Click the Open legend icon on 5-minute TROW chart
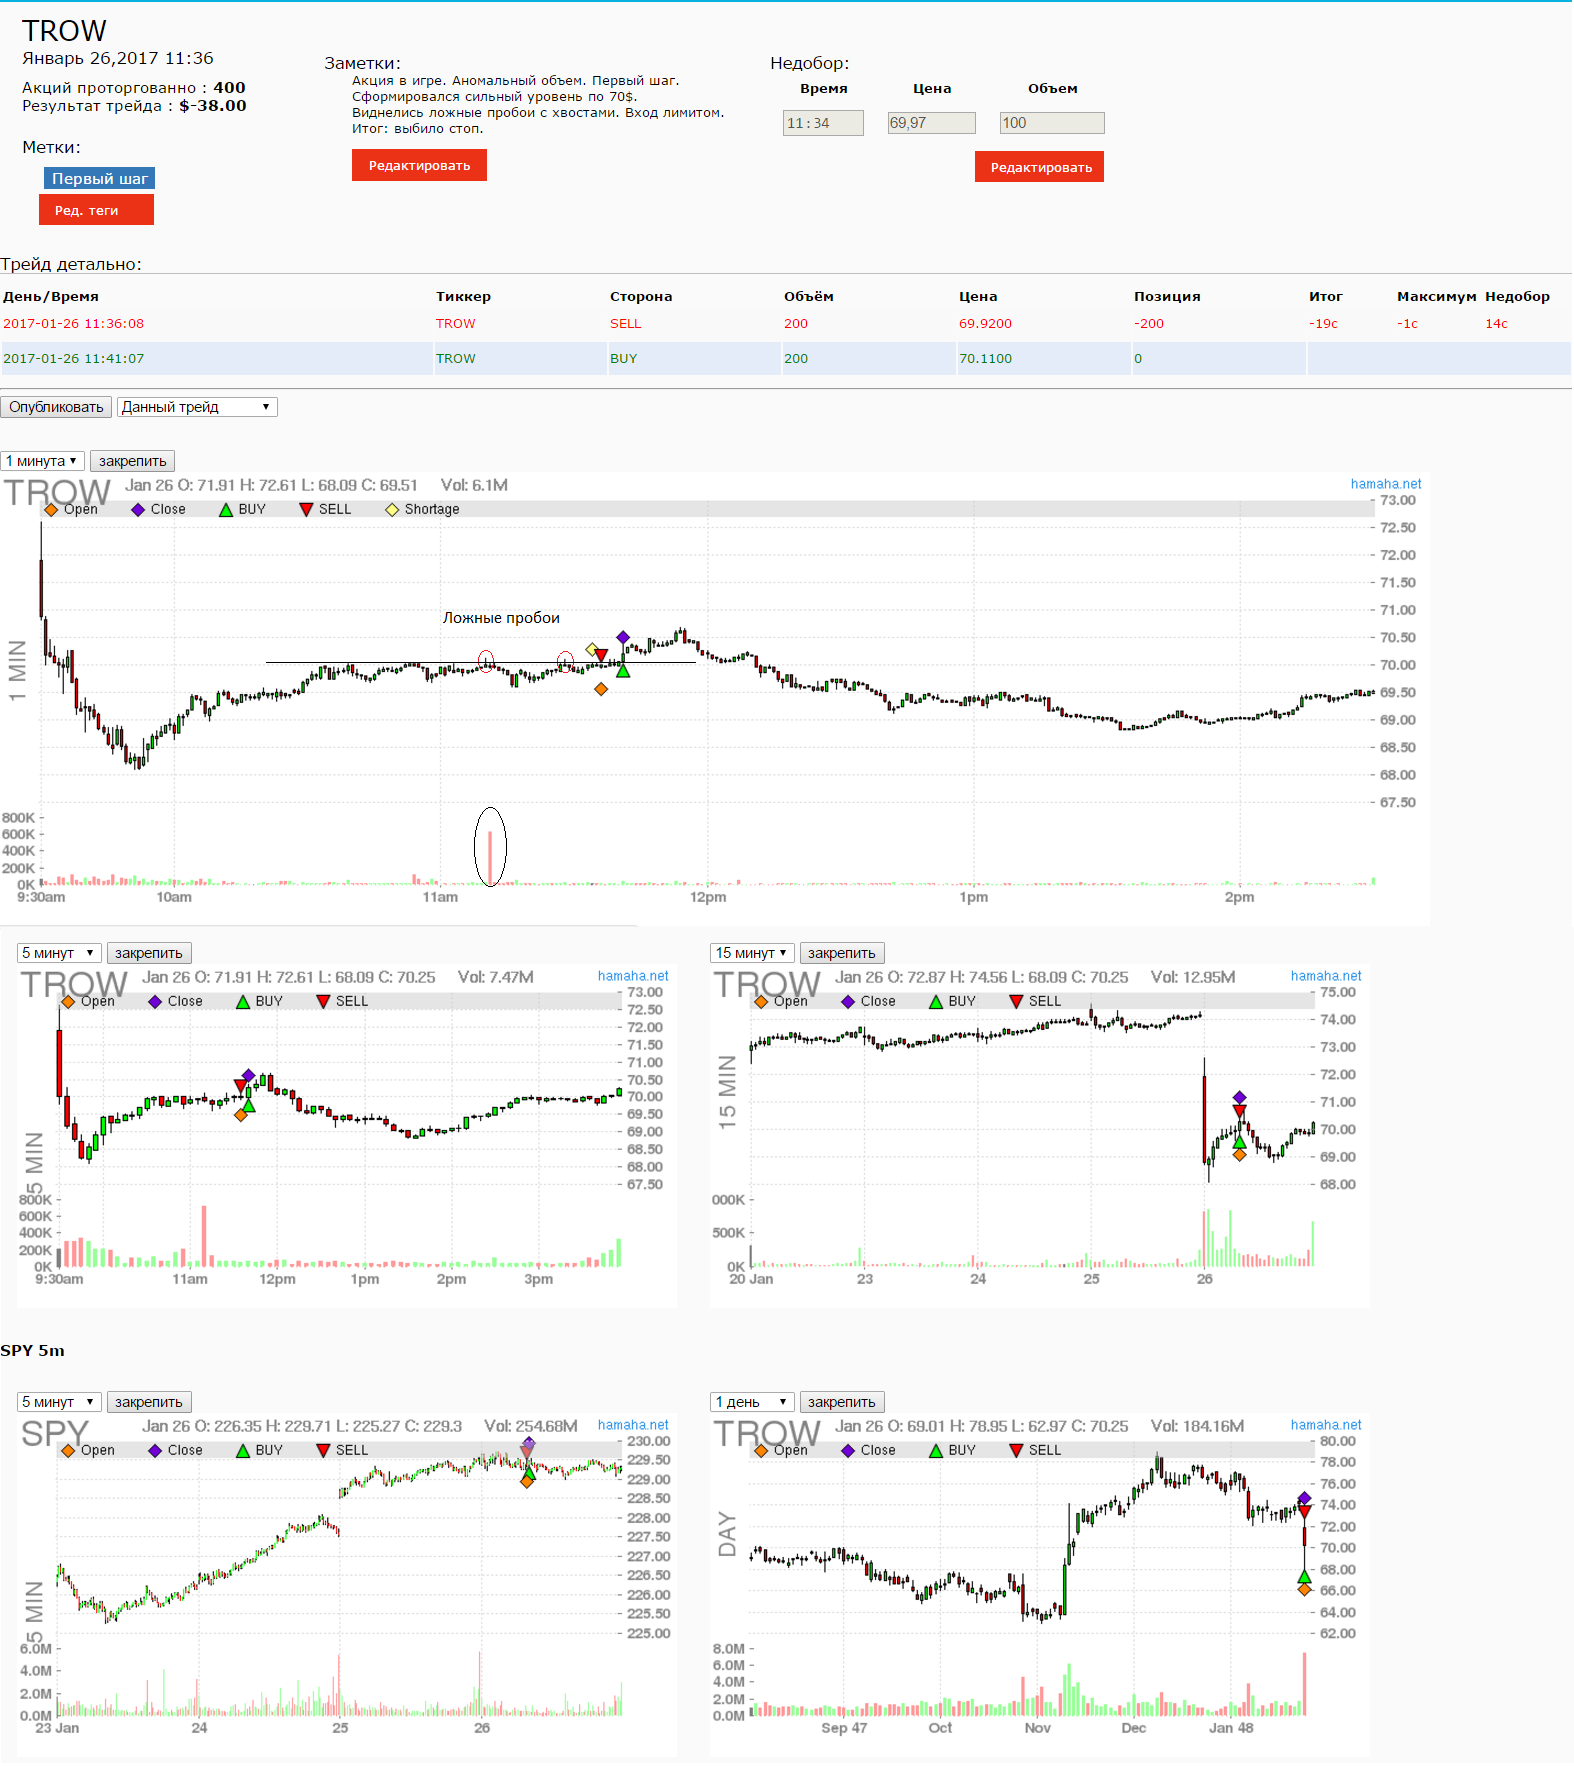The width and height of the screenshot is (1574, 1766). point(68,1002)
